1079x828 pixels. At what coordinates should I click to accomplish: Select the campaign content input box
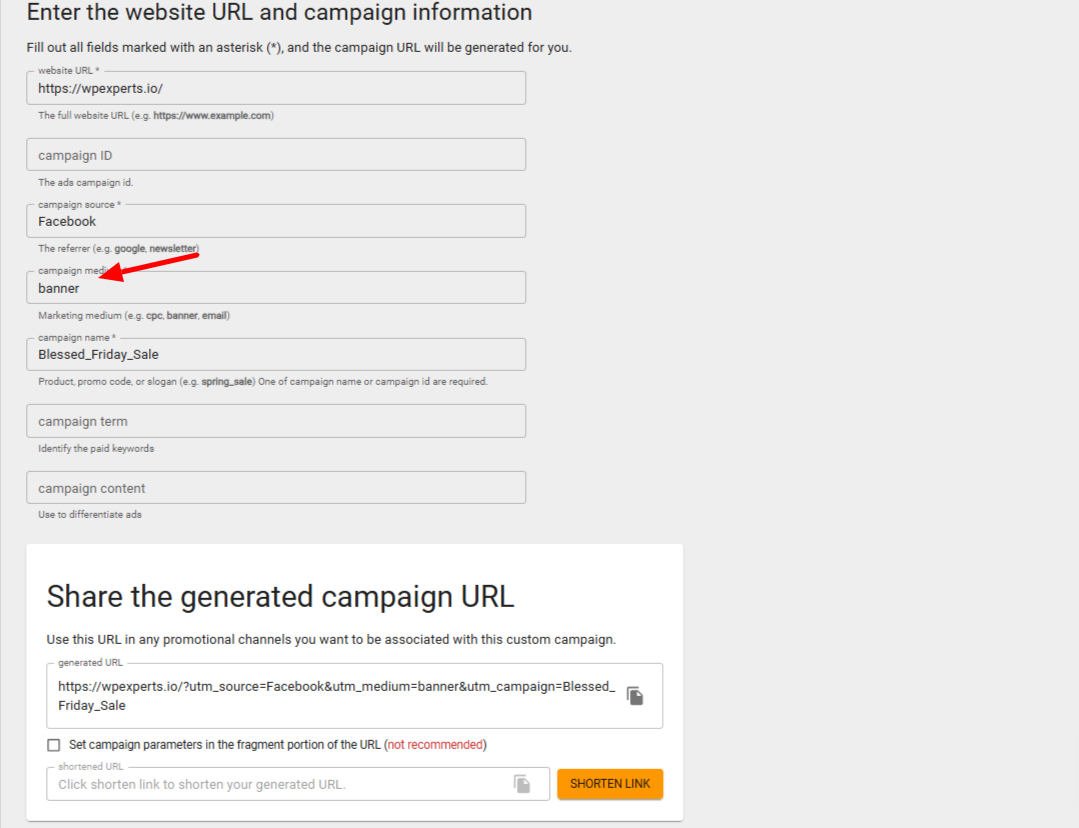(275, 487)
